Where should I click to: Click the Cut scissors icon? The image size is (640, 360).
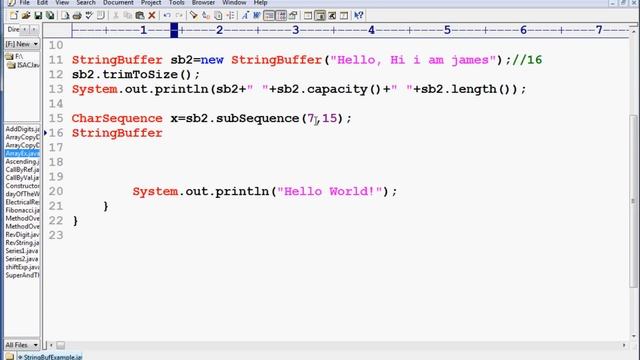[x=116, y=16]
